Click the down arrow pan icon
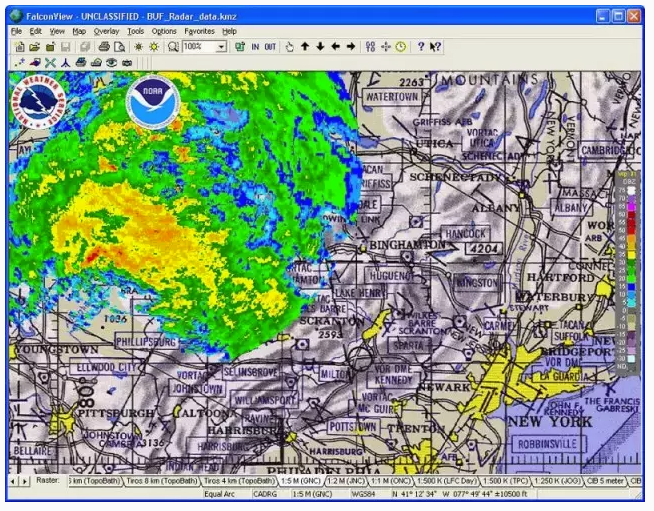This screenshot has height=511, width=654. point(320,47)
